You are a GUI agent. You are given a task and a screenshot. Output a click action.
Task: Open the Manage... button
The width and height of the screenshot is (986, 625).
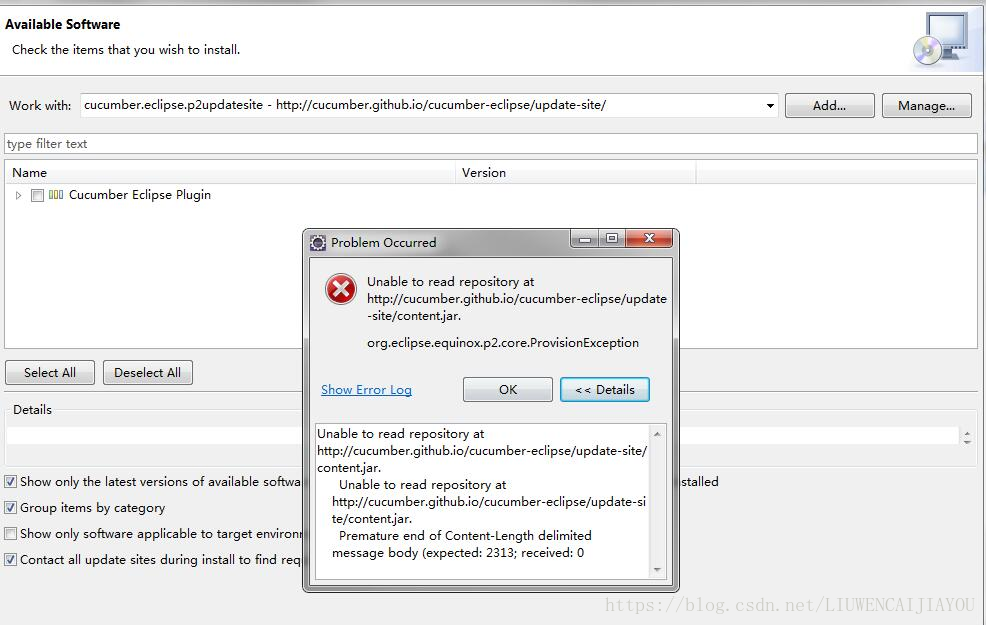pyautogui.click(x=926, y=106)
